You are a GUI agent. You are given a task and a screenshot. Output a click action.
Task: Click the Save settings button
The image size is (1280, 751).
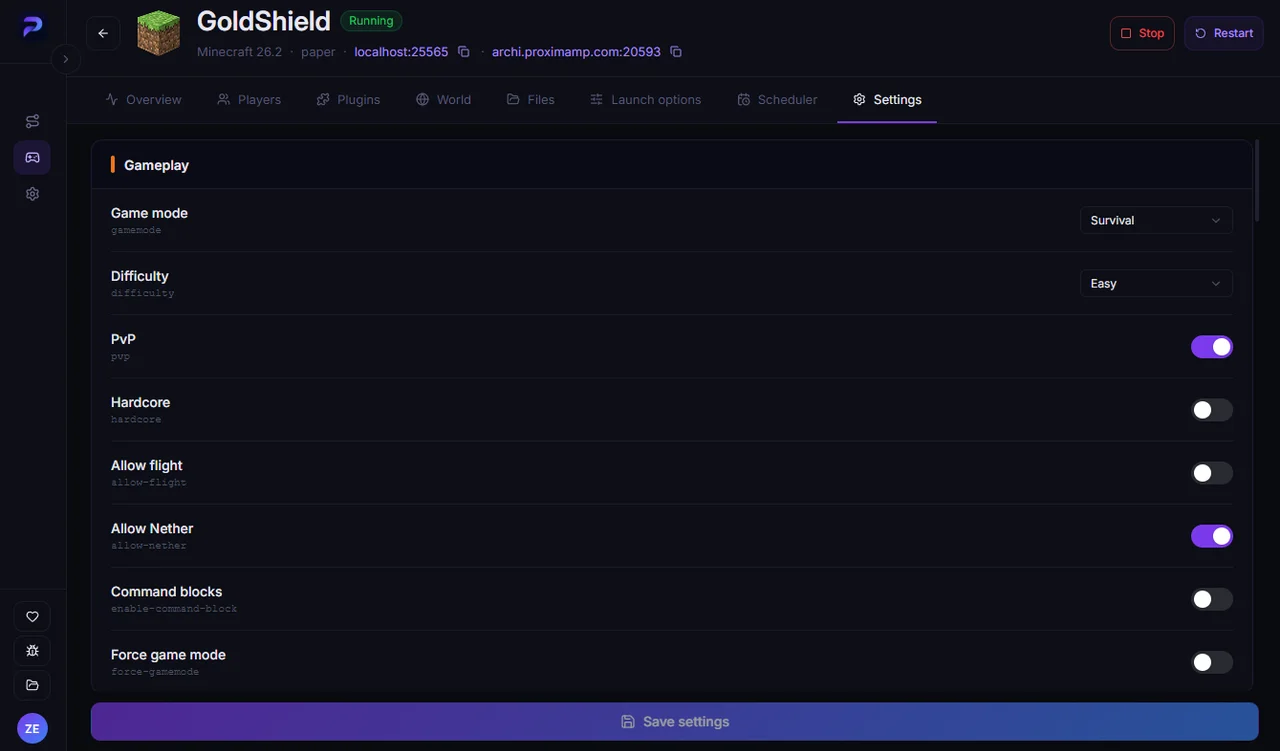[x=674, y=722]
